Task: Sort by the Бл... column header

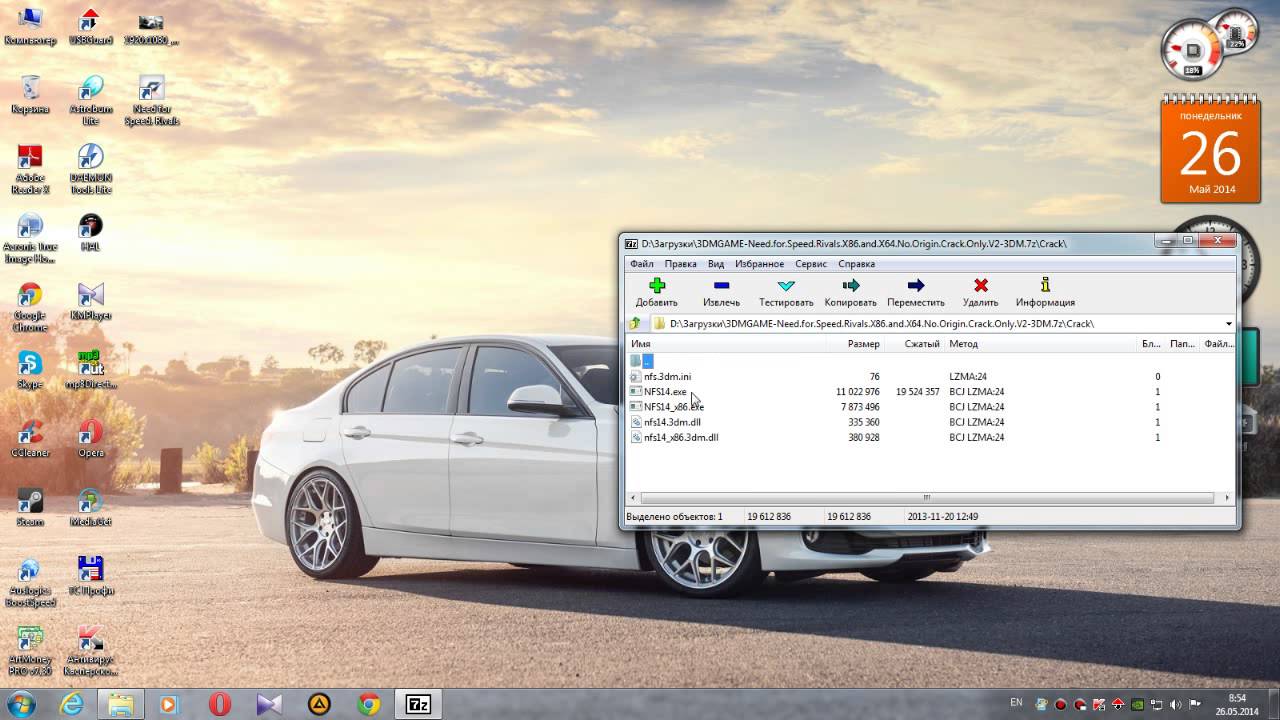Action: click(1151, 344)
